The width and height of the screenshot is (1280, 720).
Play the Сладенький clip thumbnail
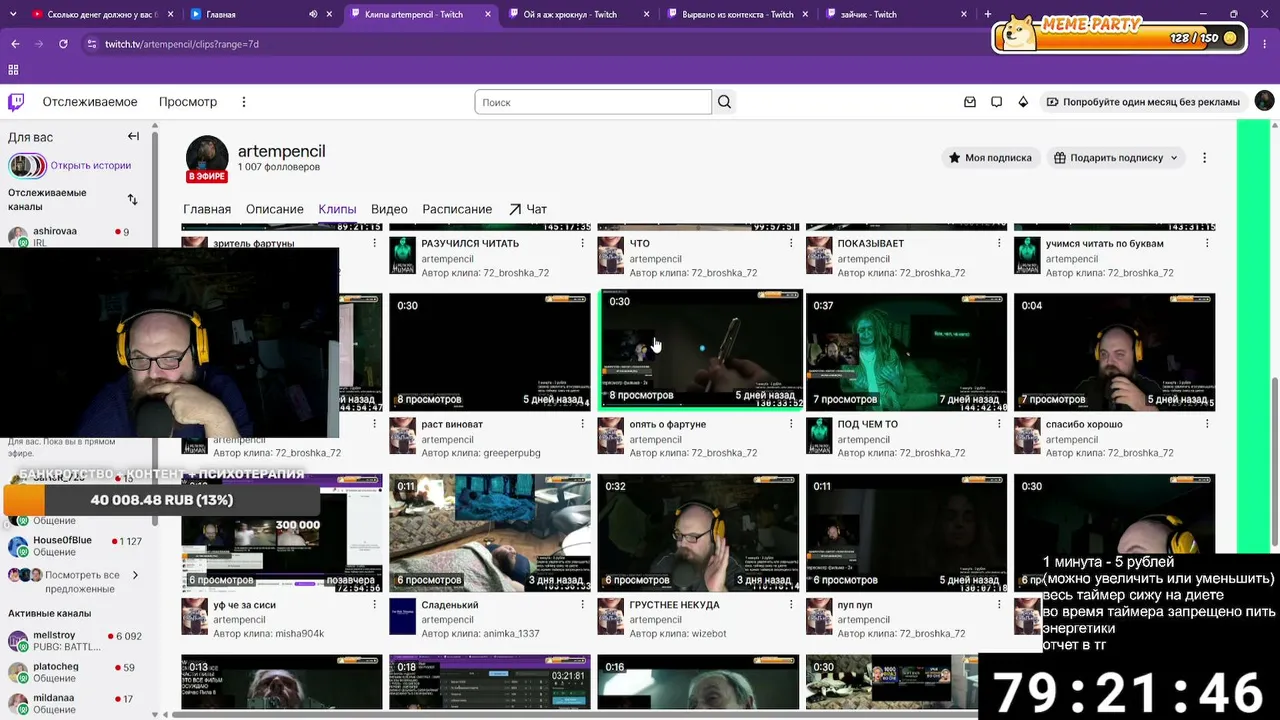point(490,533)
